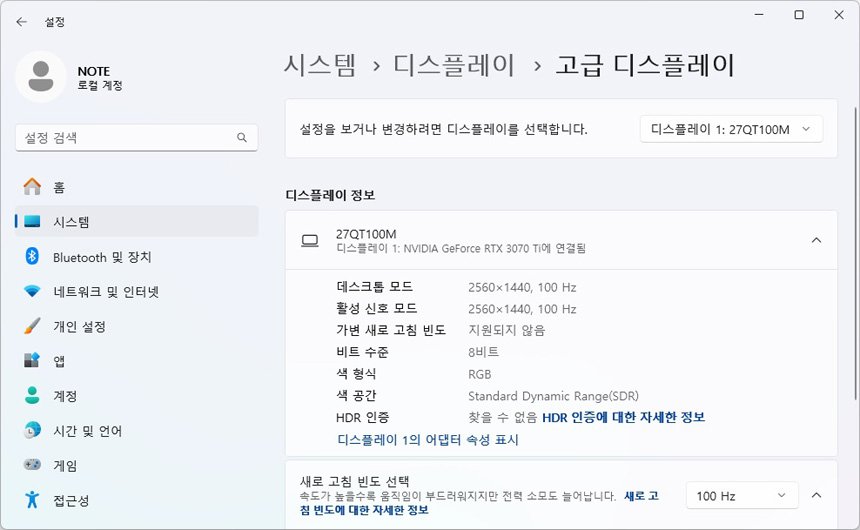
Task: Click the Accounts (계정) person icon
Action: [32, 396]
